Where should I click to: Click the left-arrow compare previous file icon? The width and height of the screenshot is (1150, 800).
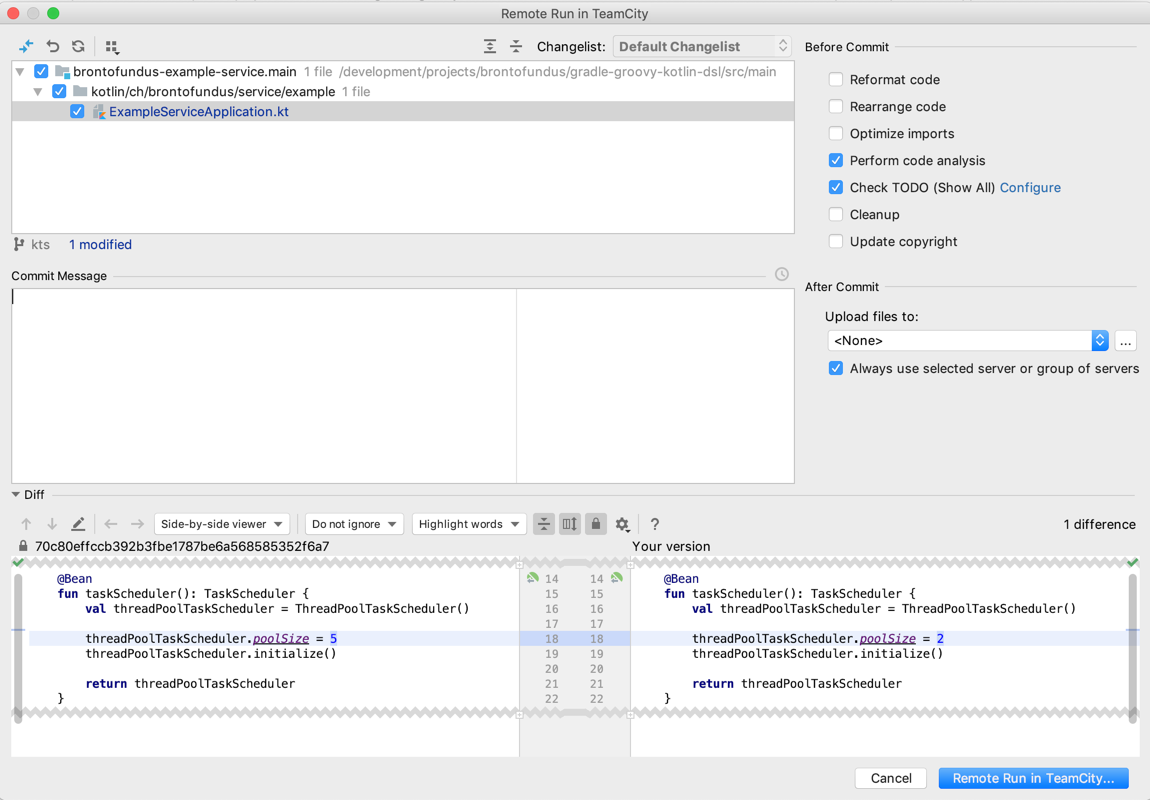click(x=111, y=524)
